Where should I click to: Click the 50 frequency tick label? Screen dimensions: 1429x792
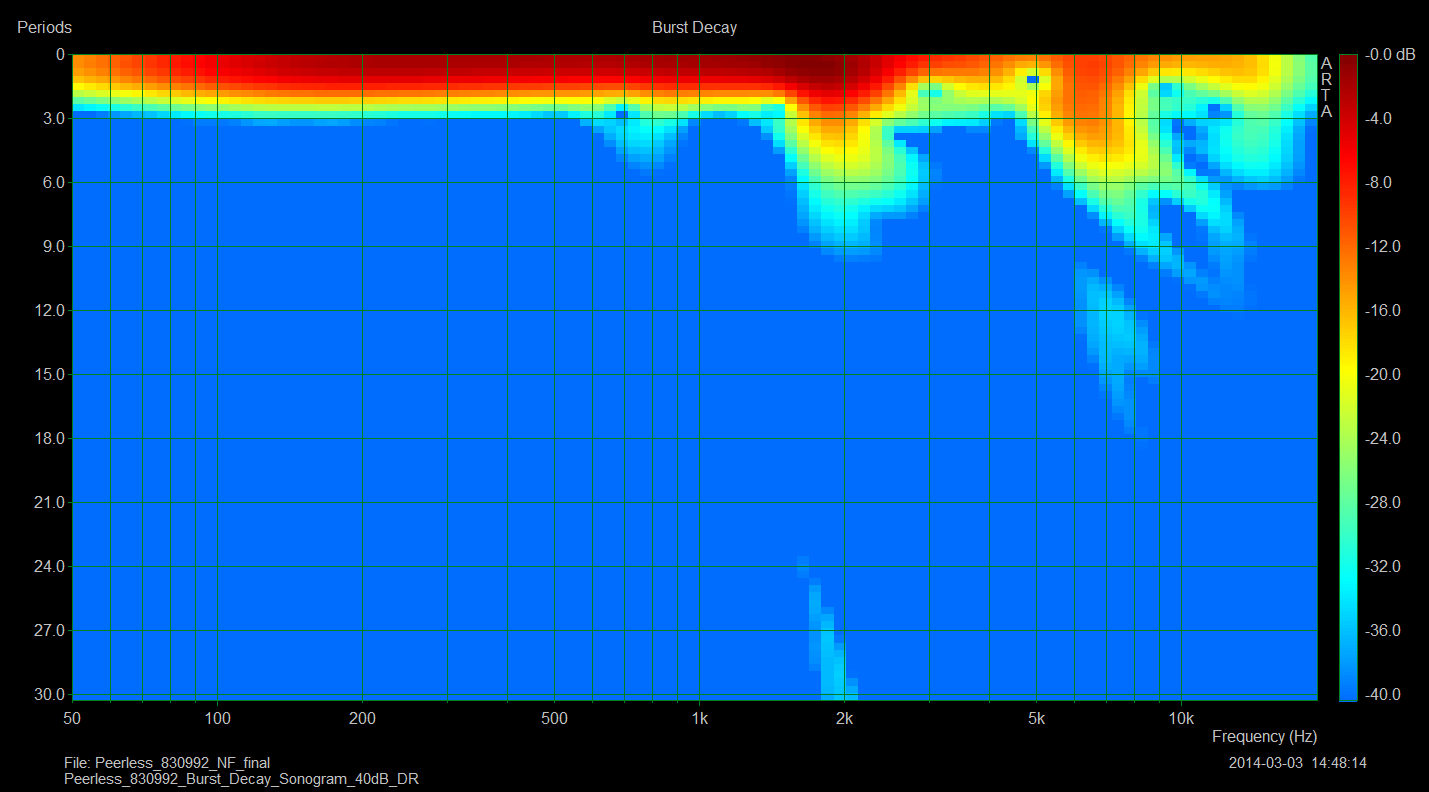pos(72,719)
